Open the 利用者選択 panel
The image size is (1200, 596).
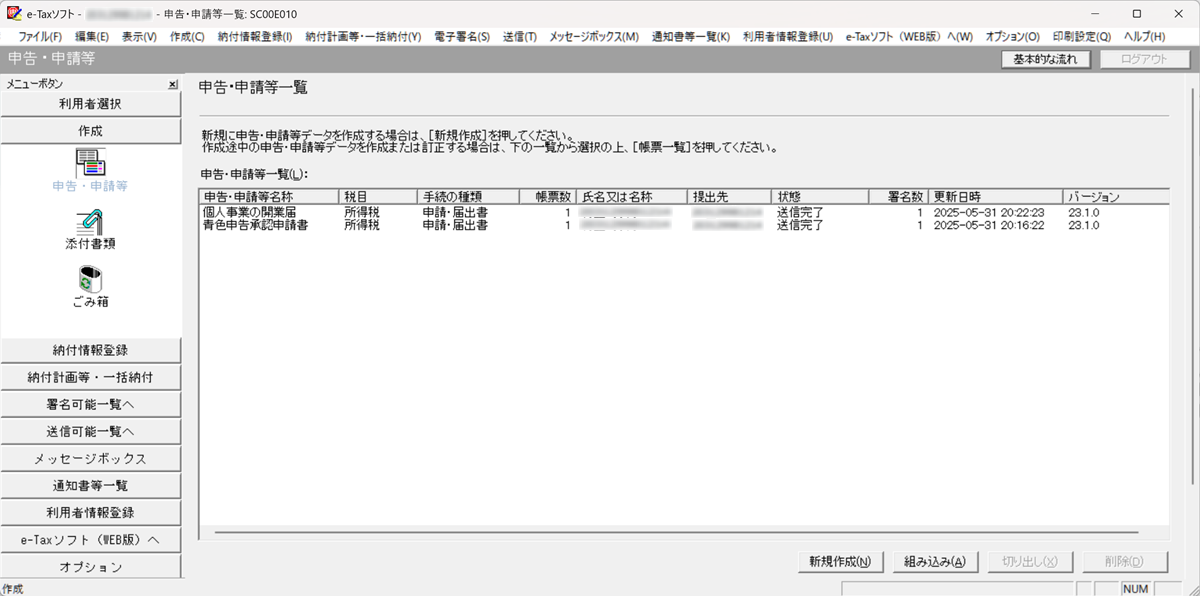click(x=90, y=103)
